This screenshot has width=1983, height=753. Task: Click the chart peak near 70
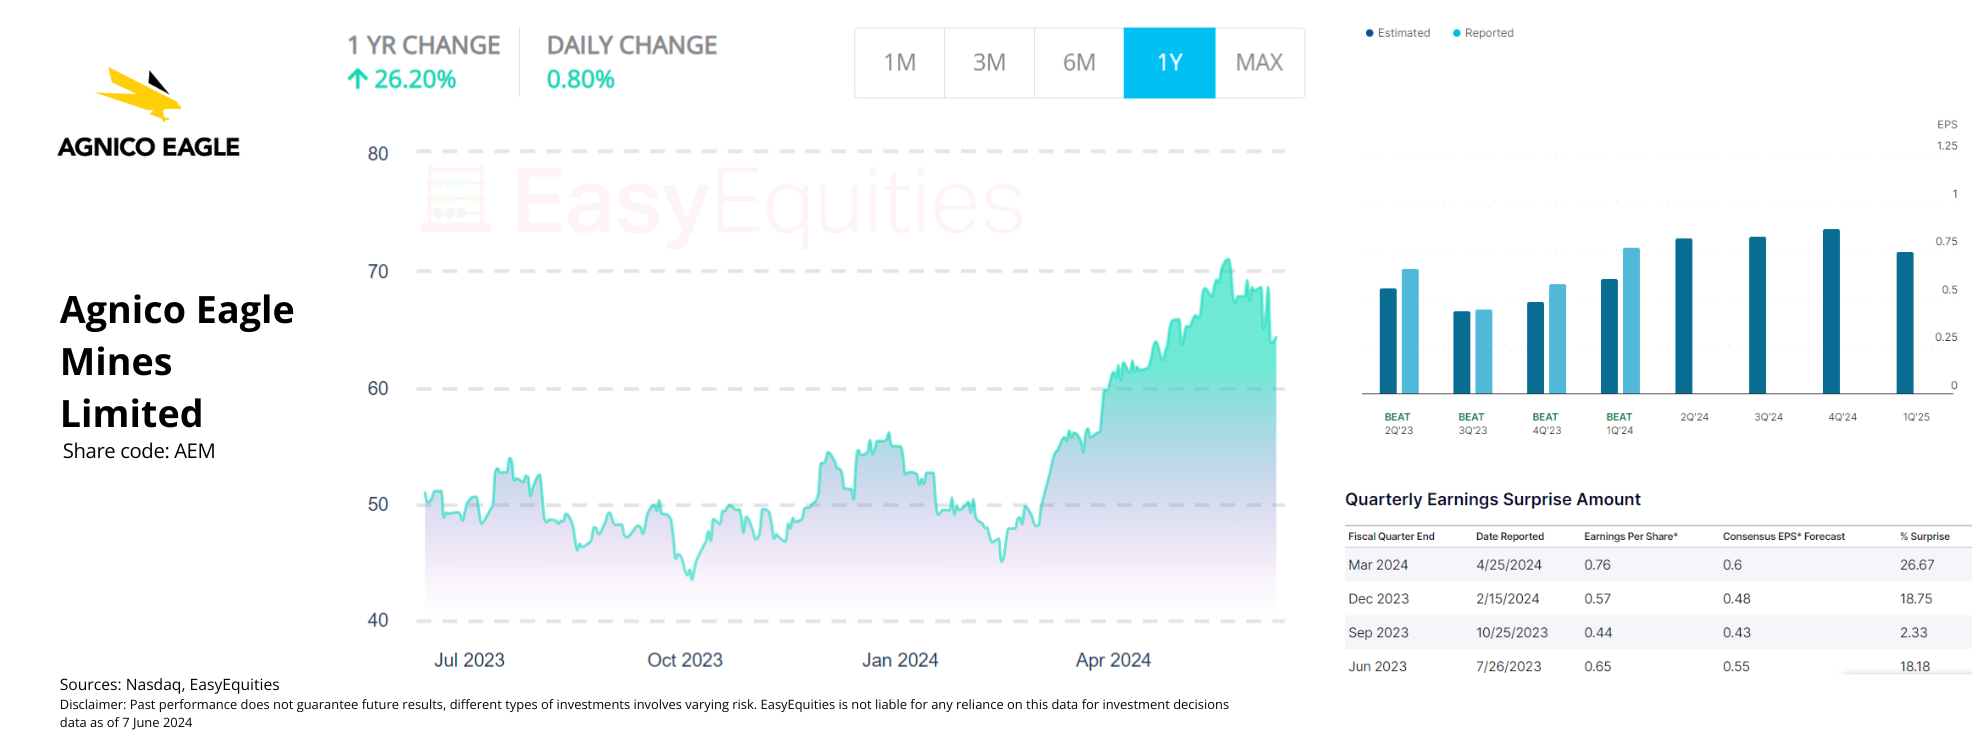(x=1227, y=262)
